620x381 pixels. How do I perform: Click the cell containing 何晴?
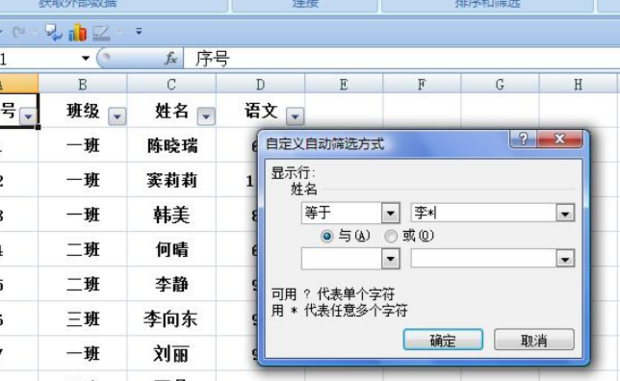click(x=171, y=249)
